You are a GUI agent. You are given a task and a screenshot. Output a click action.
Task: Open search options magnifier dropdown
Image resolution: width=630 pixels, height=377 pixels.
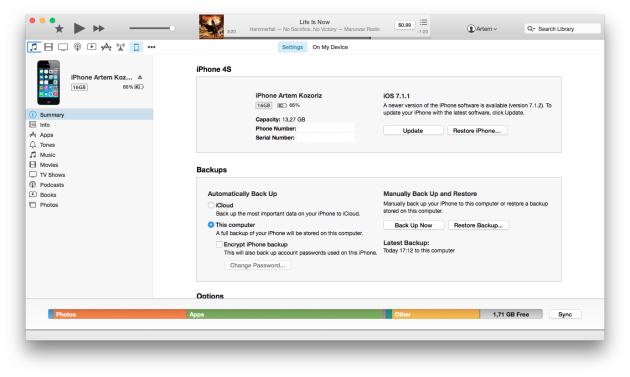[531, 29]
